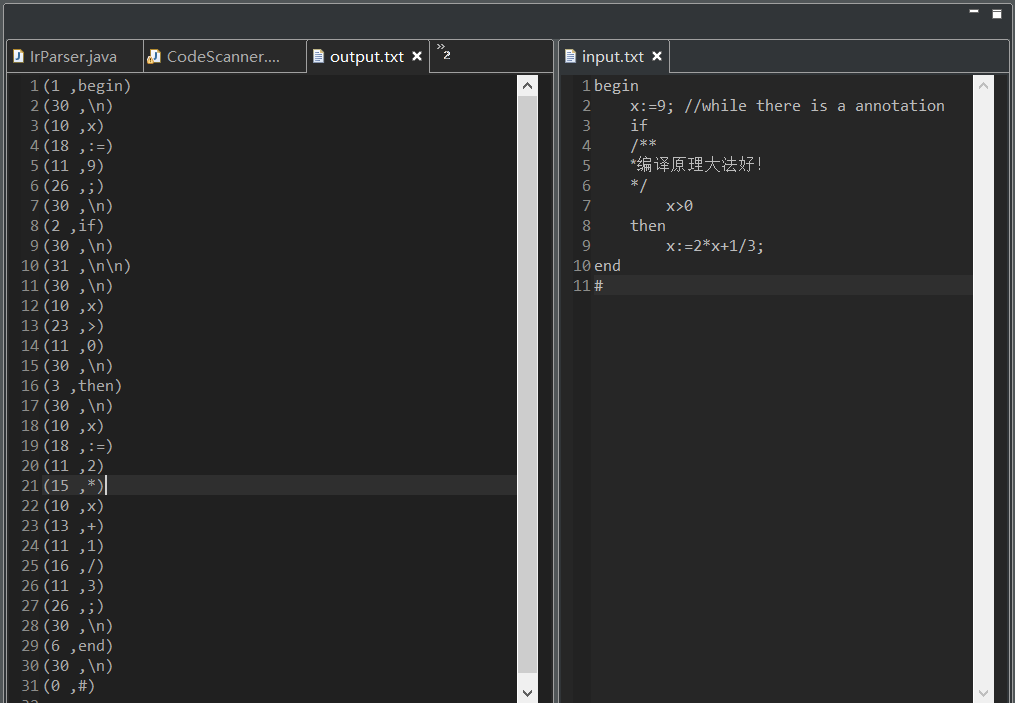The height and width of the screenshot is (703, 1015).
Task: Click the "*/" comment end in input.txt
Action: point(639,186)
